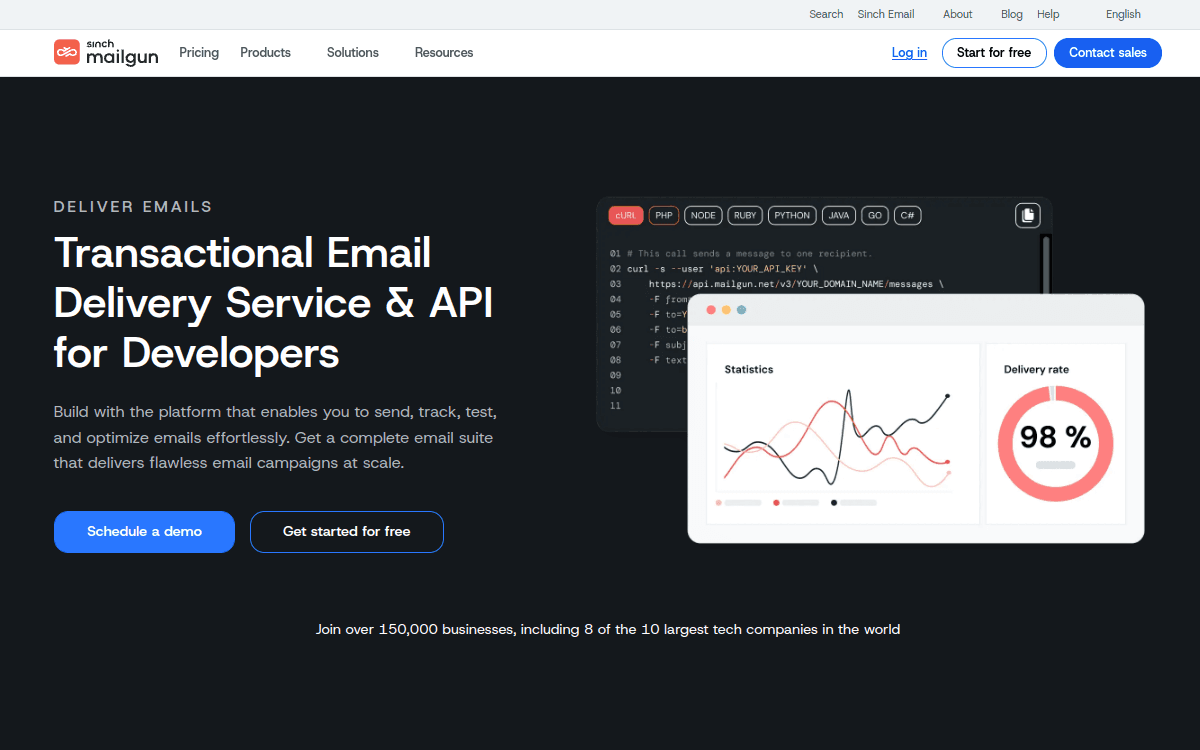Screen dimensions: 1200x750
Task: Toggle the red series legend under the chart
Action: (x=776, y=502)
